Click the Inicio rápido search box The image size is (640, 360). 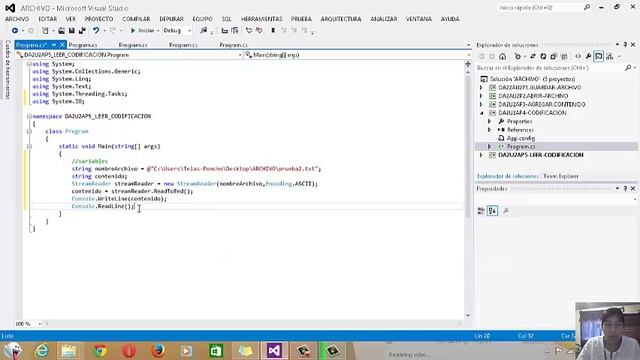click(x=544, y=8)
